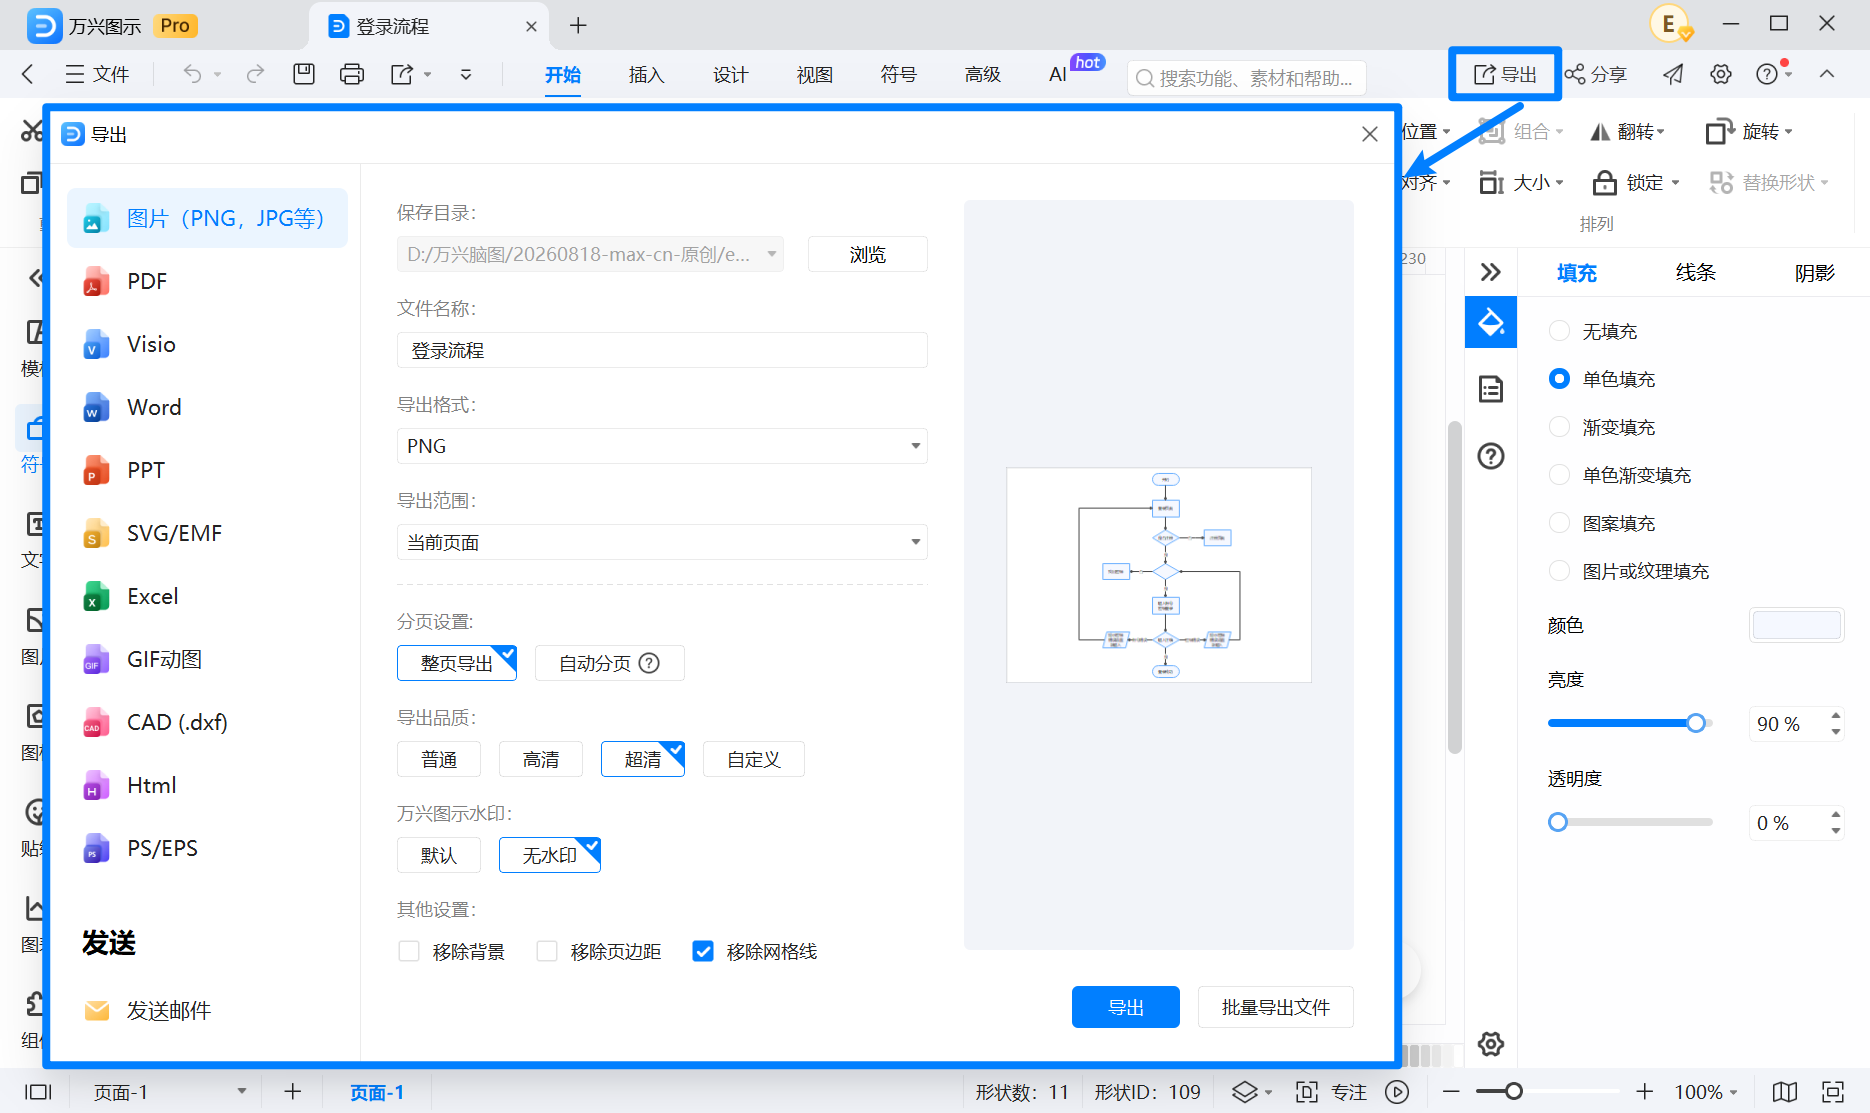Click the layers icon in status bar
This screenshot has width=1870, height=1113.
1245,1092
